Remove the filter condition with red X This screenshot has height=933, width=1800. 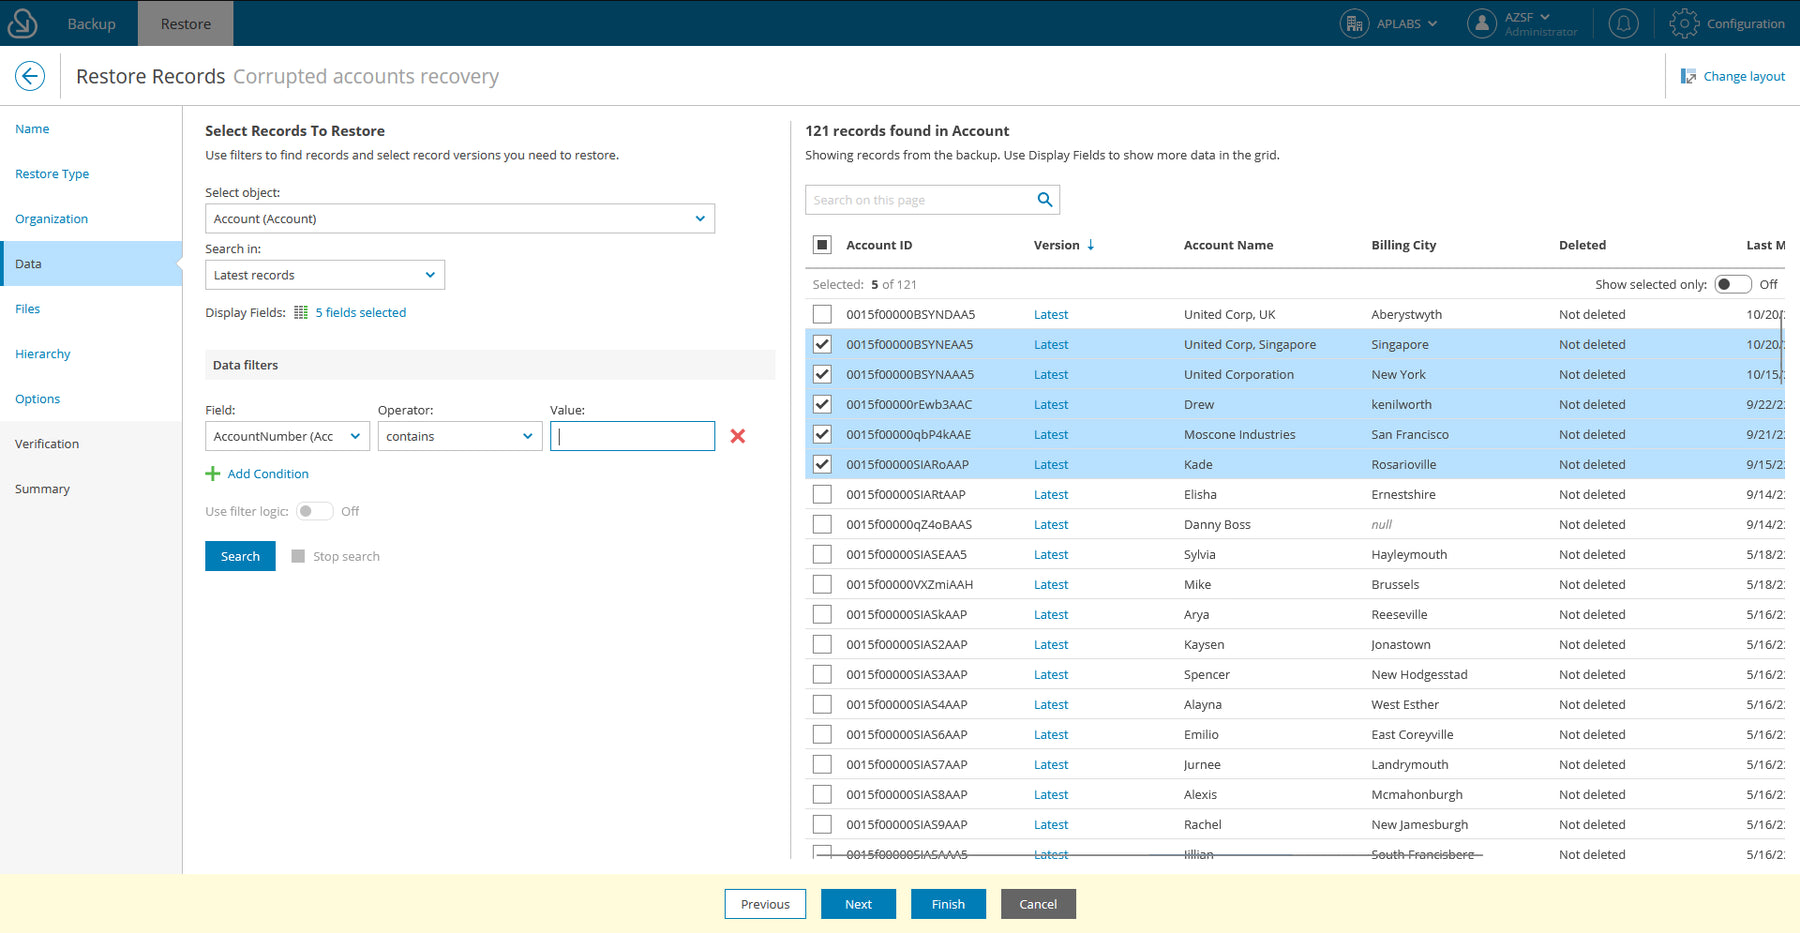pos(737,436)
